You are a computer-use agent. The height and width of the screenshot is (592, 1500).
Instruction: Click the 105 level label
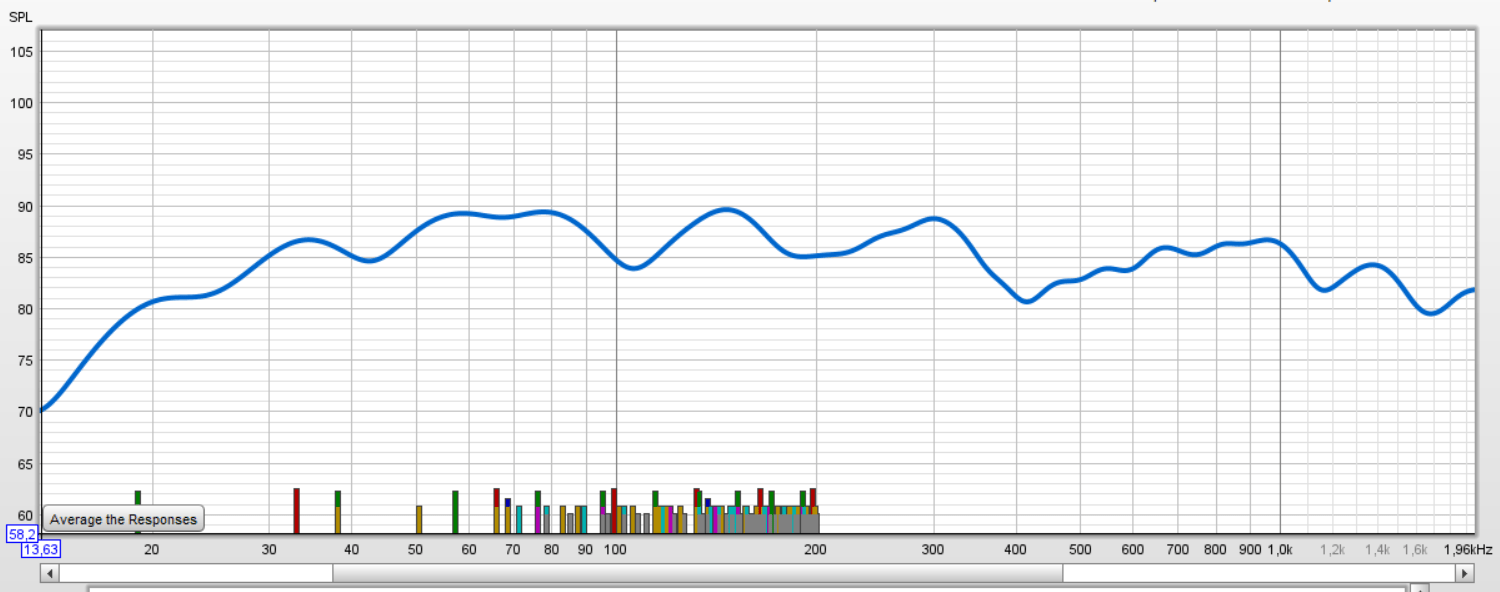pos(22,51)
